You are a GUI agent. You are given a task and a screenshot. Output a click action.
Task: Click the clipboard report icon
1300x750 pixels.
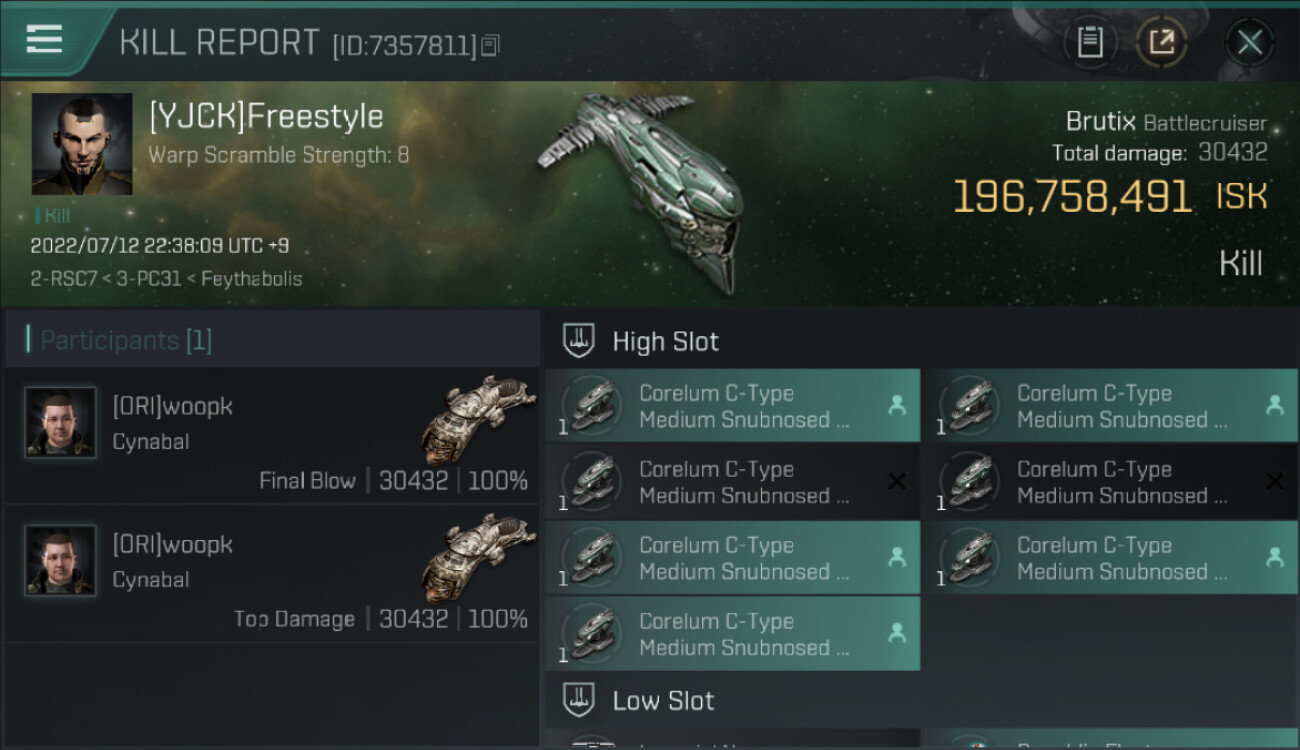tap(1090, 42)
